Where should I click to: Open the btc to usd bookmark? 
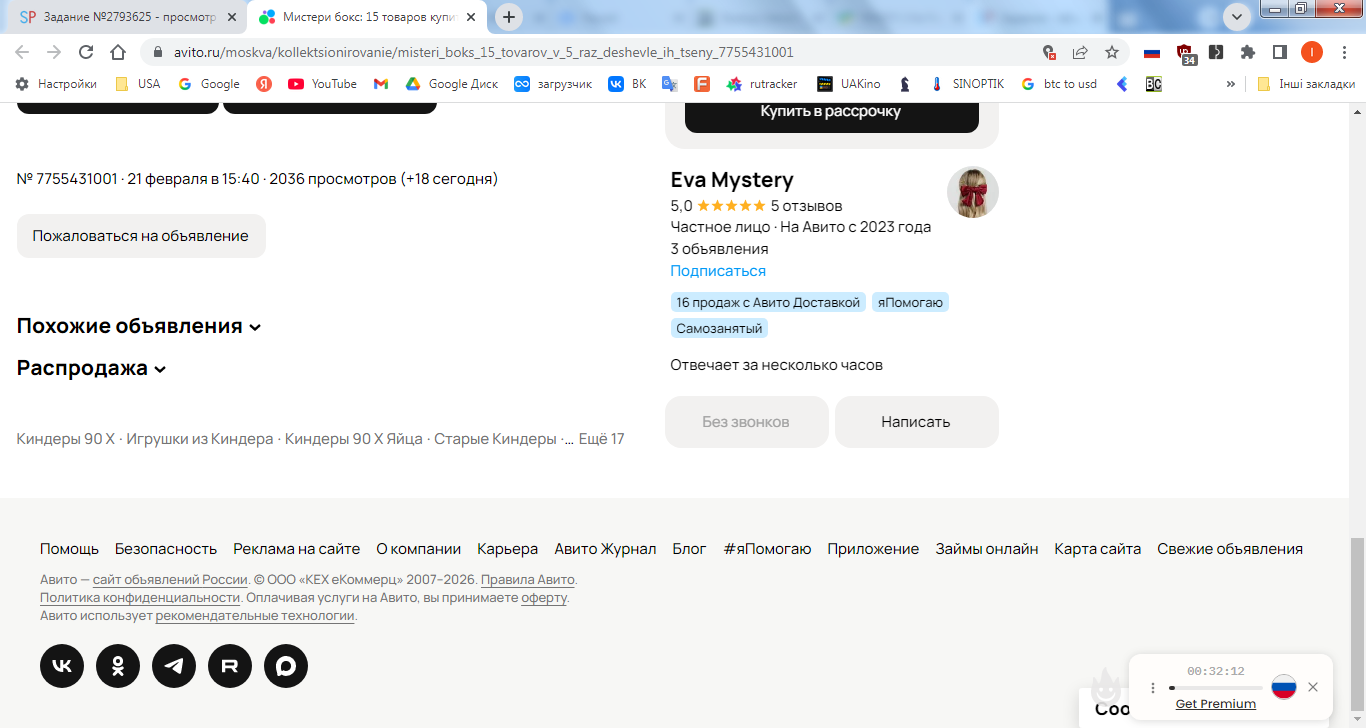click(x=1059, y=84)
